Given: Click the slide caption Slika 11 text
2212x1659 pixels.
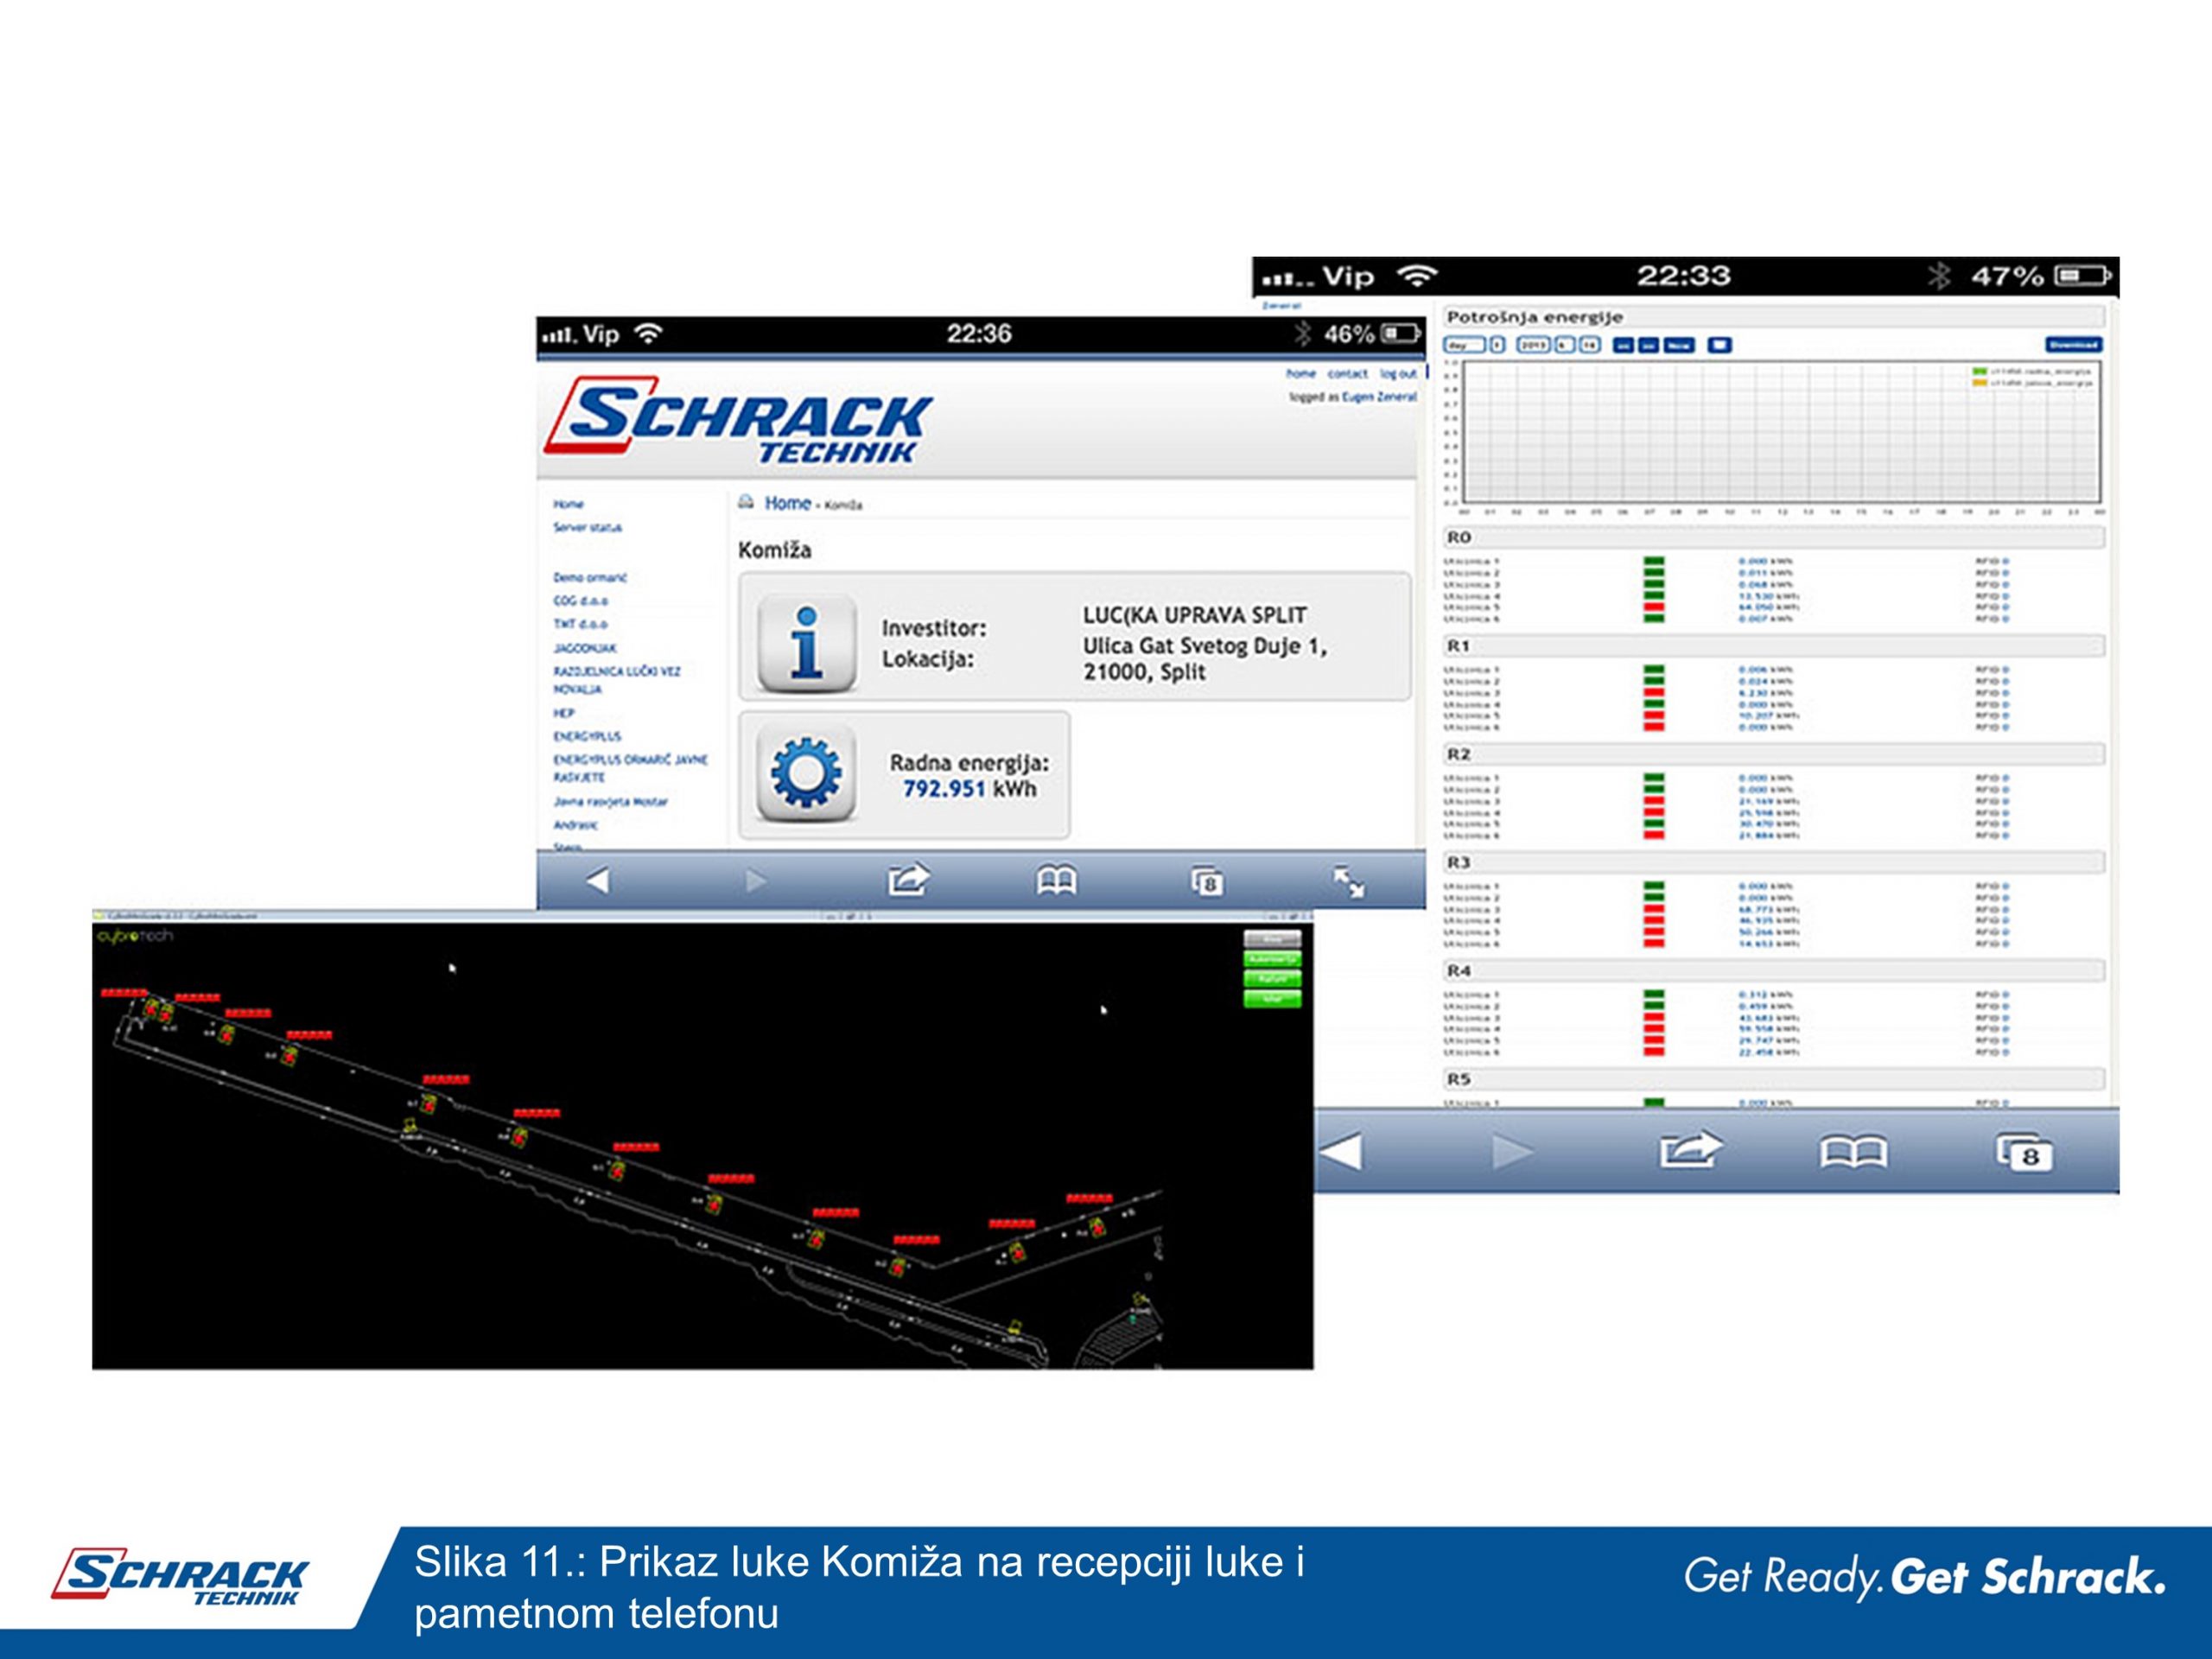Looking at the screenshot, I should (860, 1587).
